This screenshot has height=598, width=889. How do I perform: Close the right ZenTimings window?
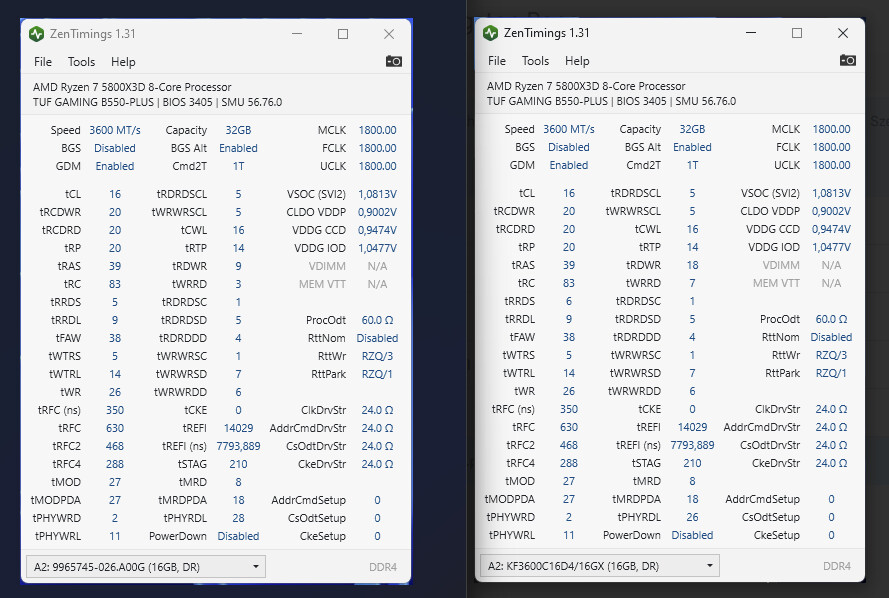tap(843, 33)
